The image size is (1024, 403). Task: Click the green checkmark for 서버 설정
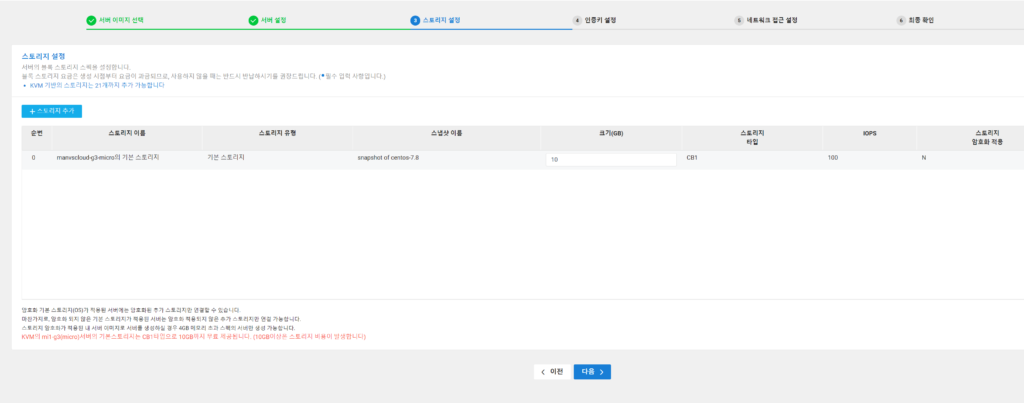pos(254,20)
